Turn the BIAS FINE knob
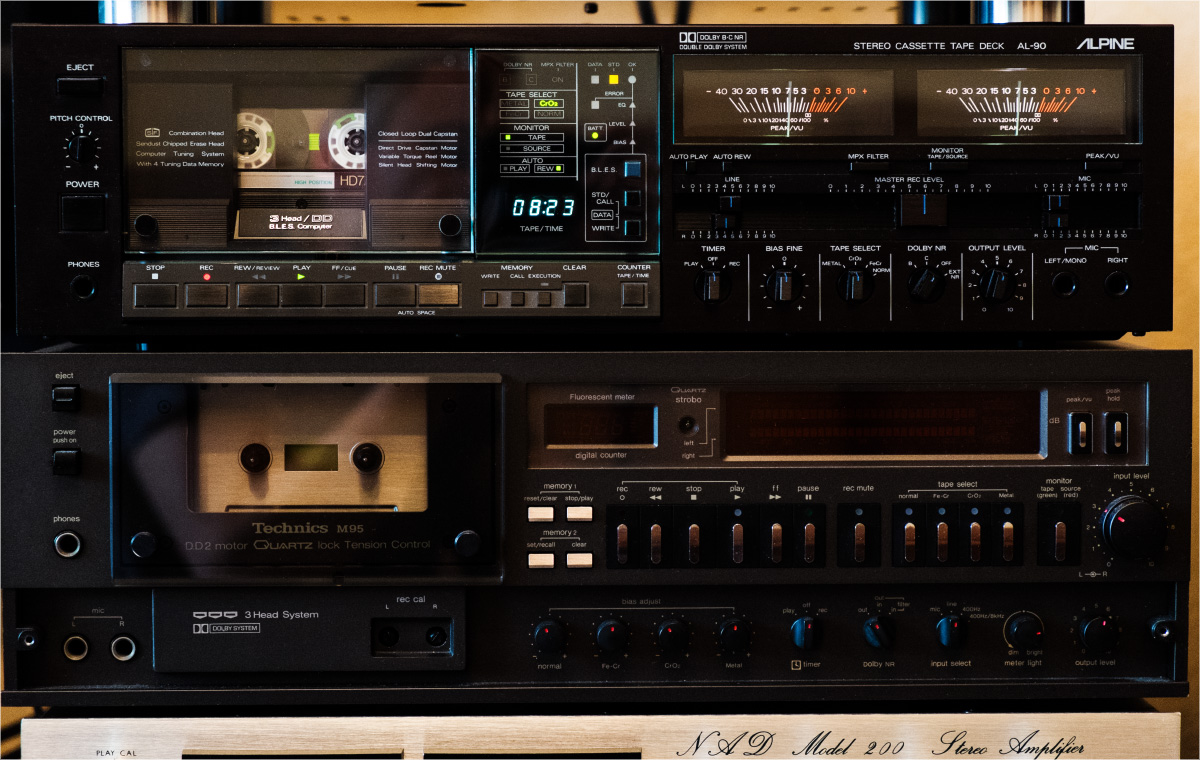1200x760 pixels. click(783, 285)
